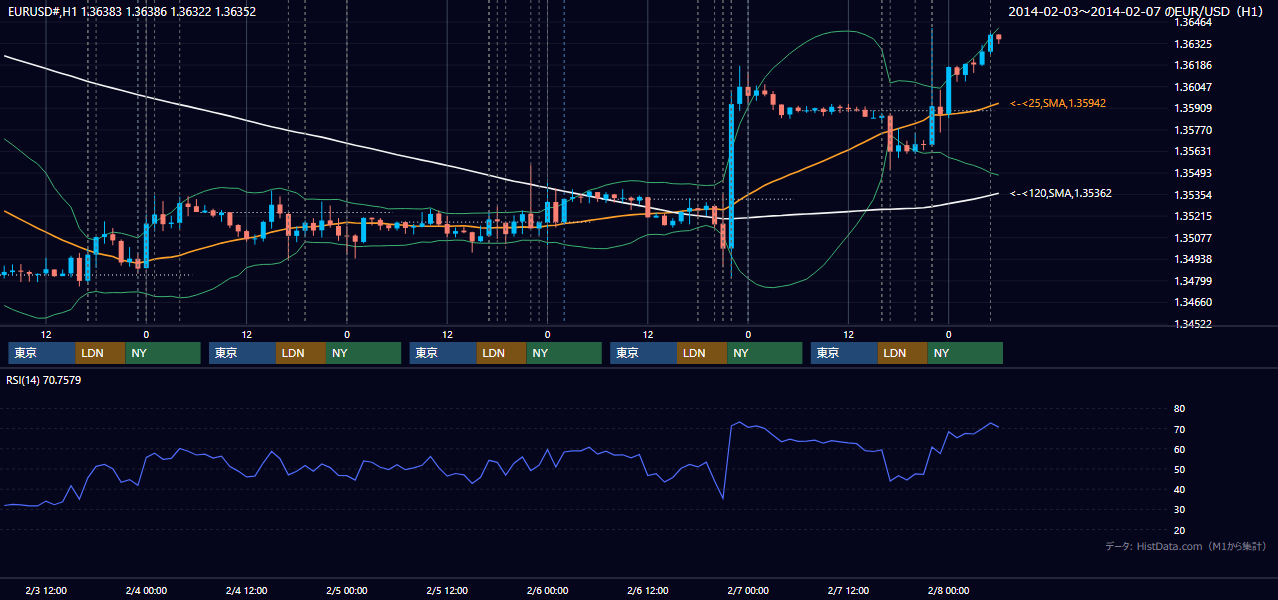Select the RSI 60 level label
Image resolution: width=1278 pixels, height=600 pixels.
coord(1179,449)
